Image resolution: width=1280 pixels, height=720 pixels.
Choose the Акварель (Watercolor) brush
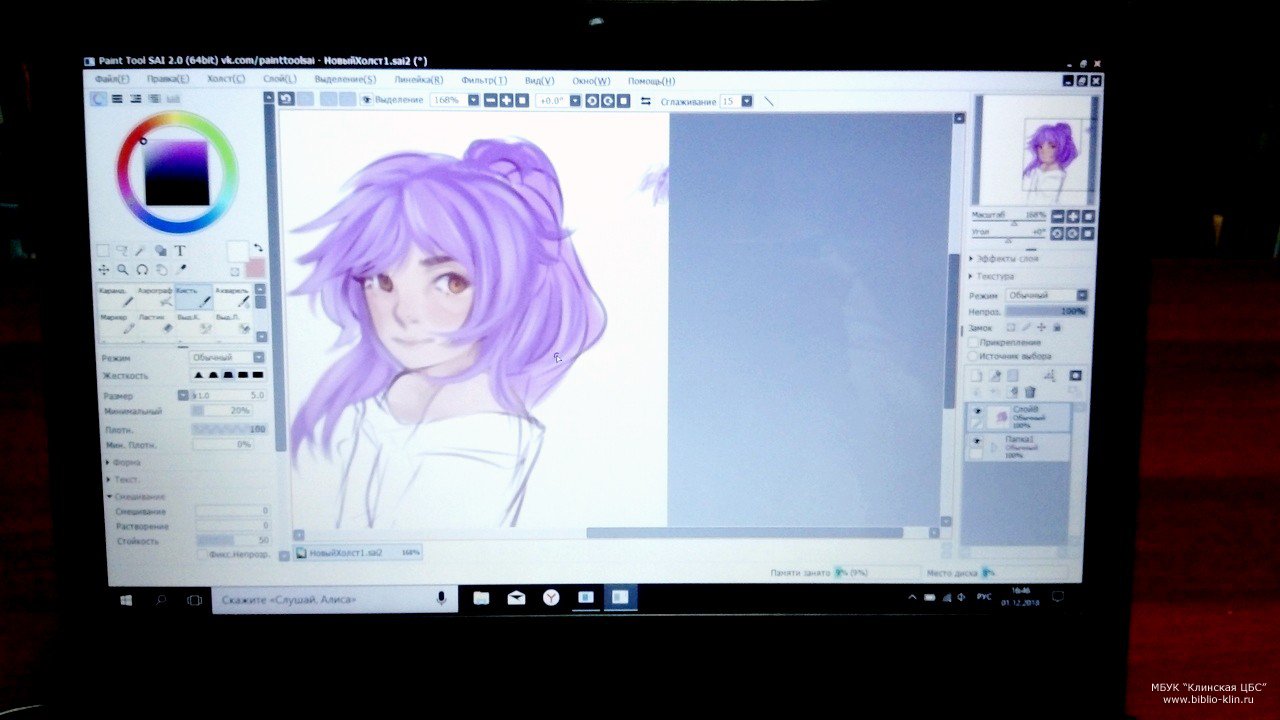click(x=233, y=297)
